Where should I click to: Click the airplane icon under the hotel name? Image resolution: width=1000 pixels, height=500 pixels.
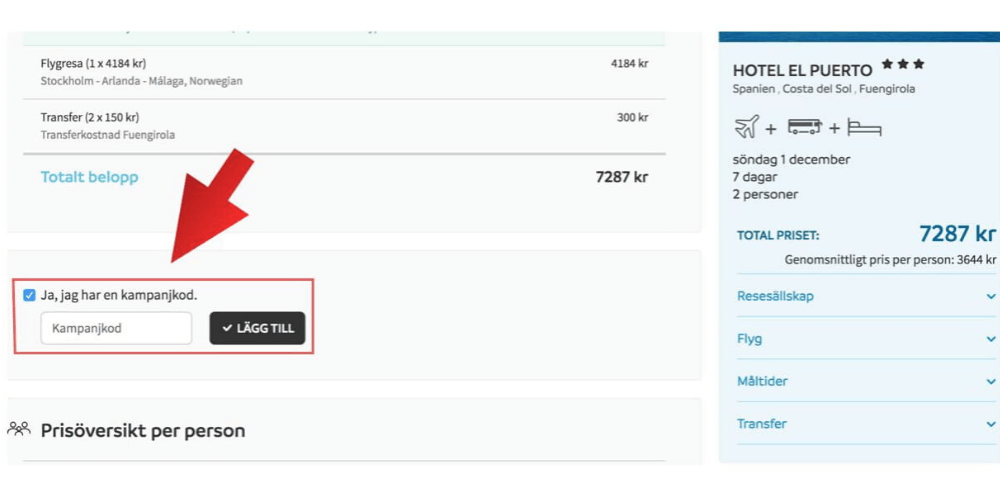[746, 127]
